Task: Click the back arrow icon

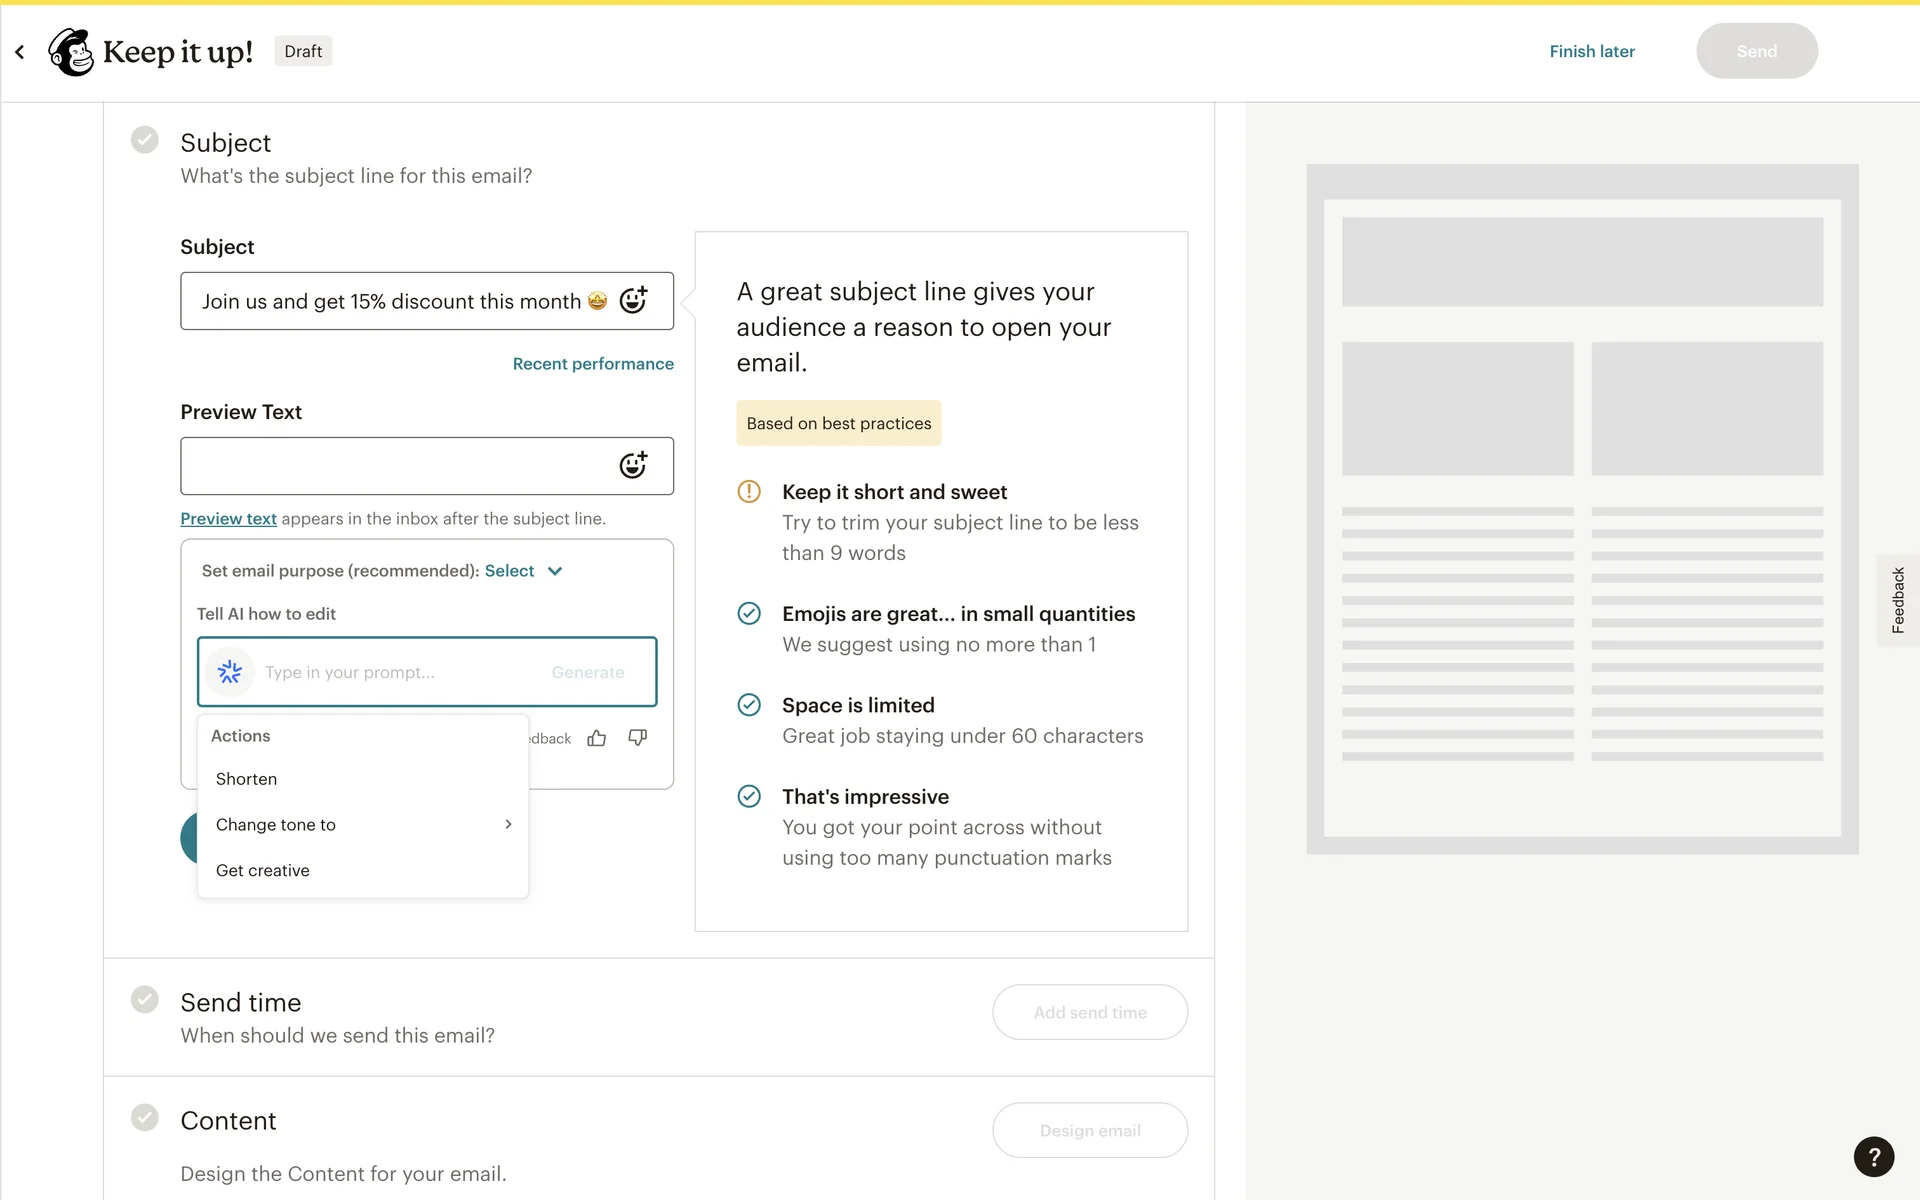Action: click(x=20, y=51)
